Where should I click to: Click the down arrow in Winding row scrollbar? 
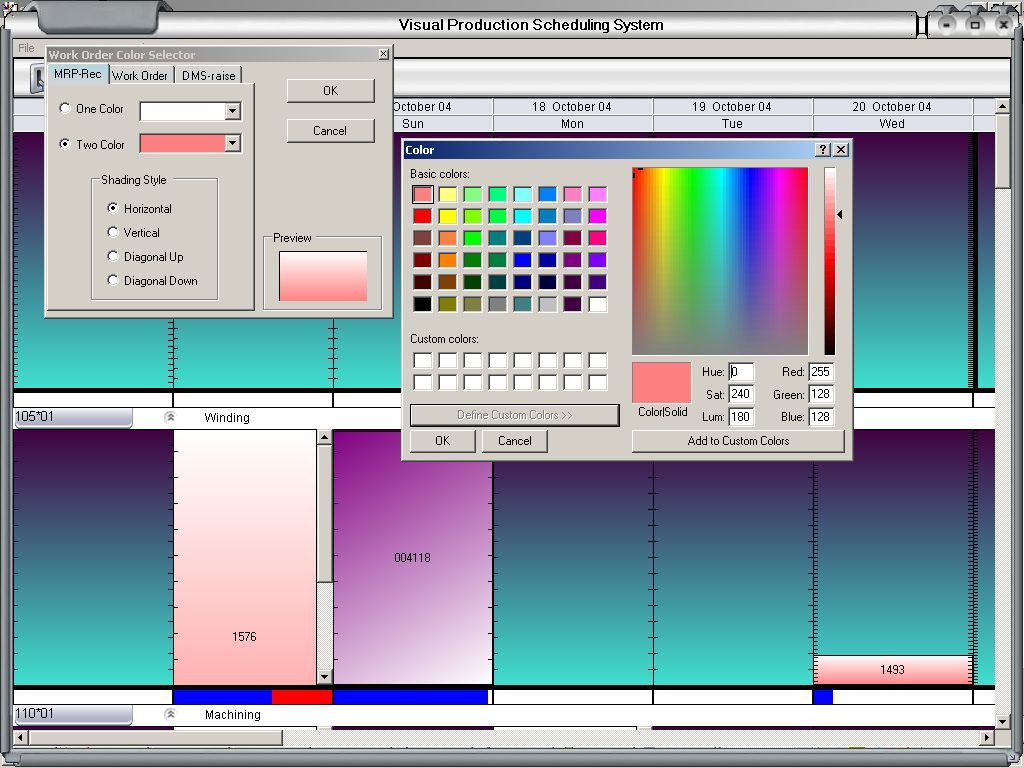pos(324,677)
